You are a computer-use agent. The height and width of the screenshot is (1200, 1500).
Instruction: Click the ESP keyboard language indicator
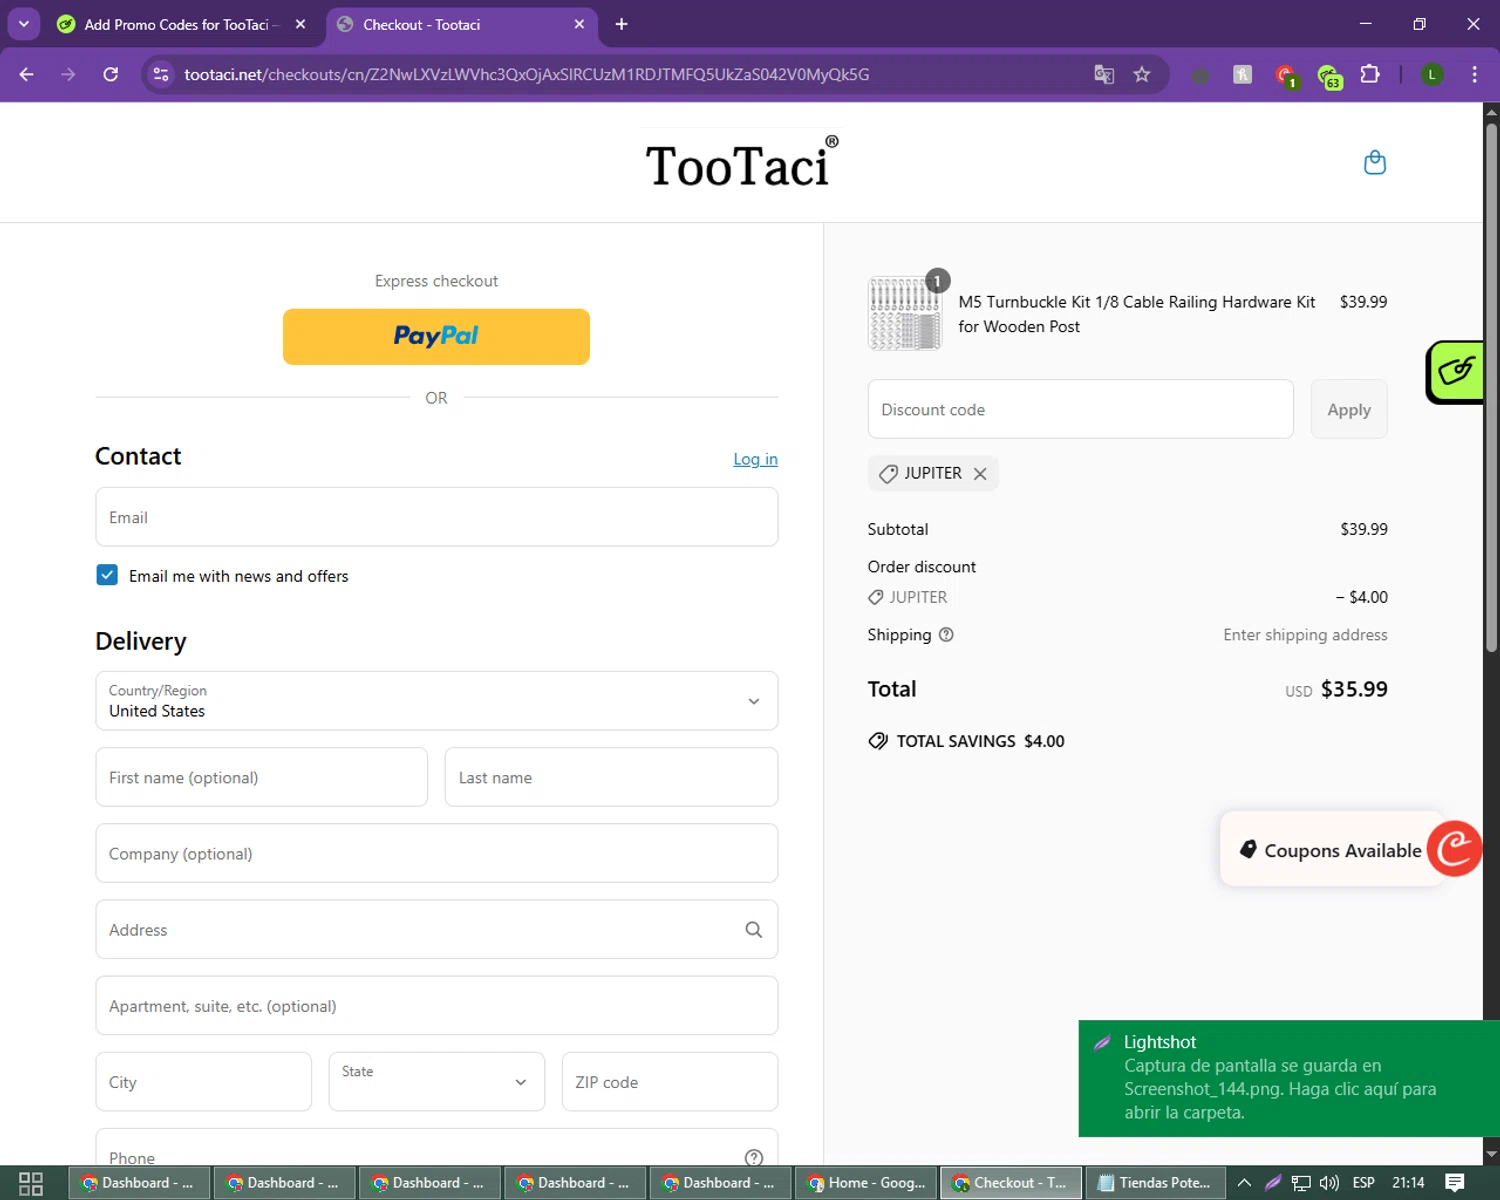coord(1364,1183)
